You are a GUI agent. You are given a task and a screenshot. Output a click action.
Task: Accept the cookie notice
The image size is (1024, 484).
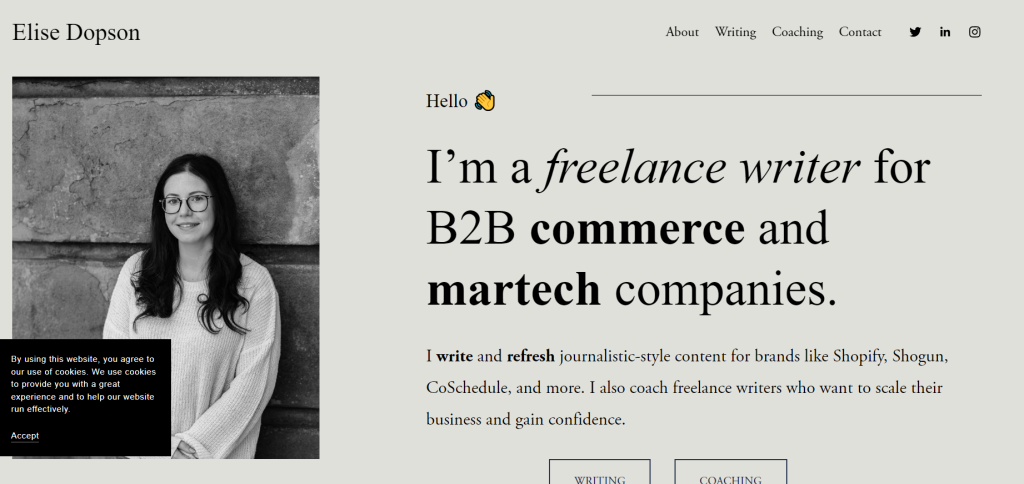coord(25,435)
